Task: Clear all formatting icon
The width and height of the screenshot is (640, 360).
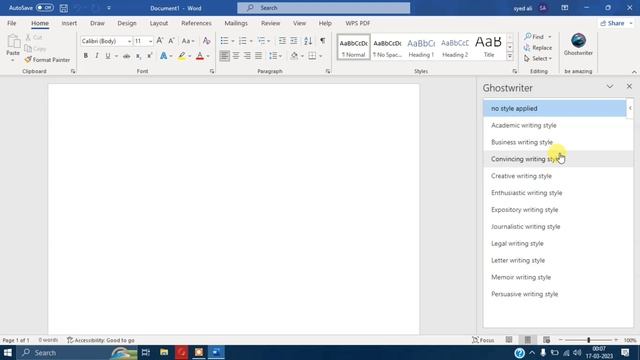Action: [207, 41]
